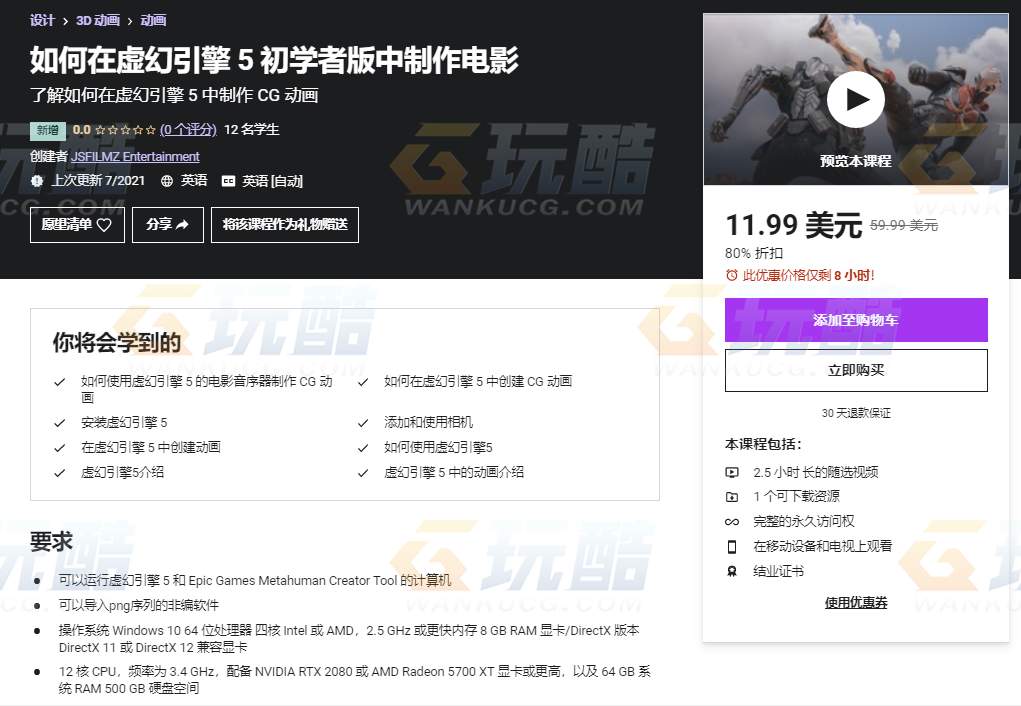This screenshot has height=706, width=1021.
Task: Open the 0个评分 ratings link
Action: pyautogui.click(x=188, y=130)
